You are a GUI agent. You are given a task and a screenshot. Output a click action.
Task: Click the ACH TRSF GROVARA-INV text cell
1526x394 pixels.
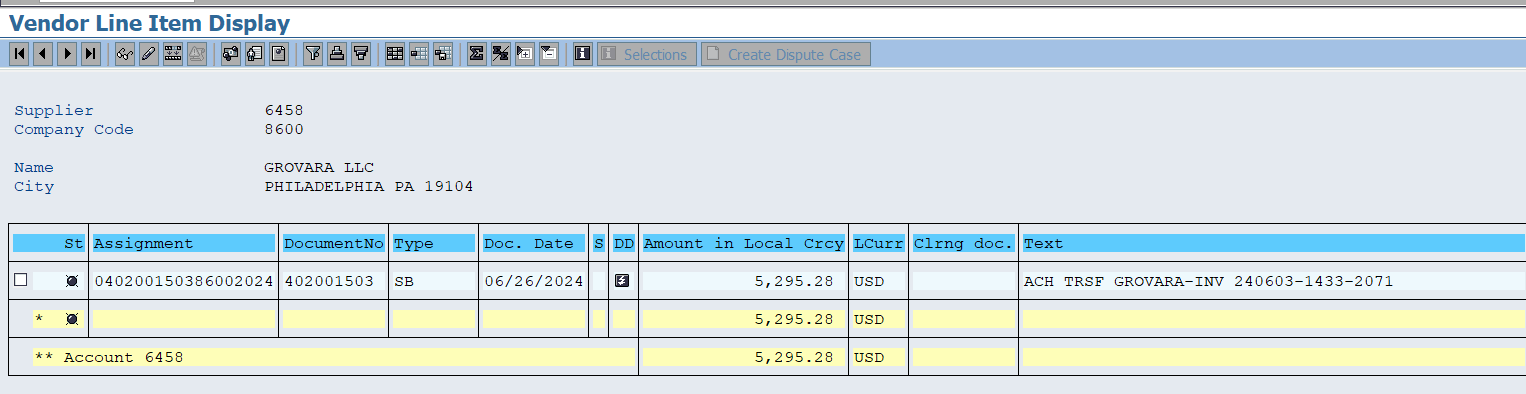[x=1273, y=281]
